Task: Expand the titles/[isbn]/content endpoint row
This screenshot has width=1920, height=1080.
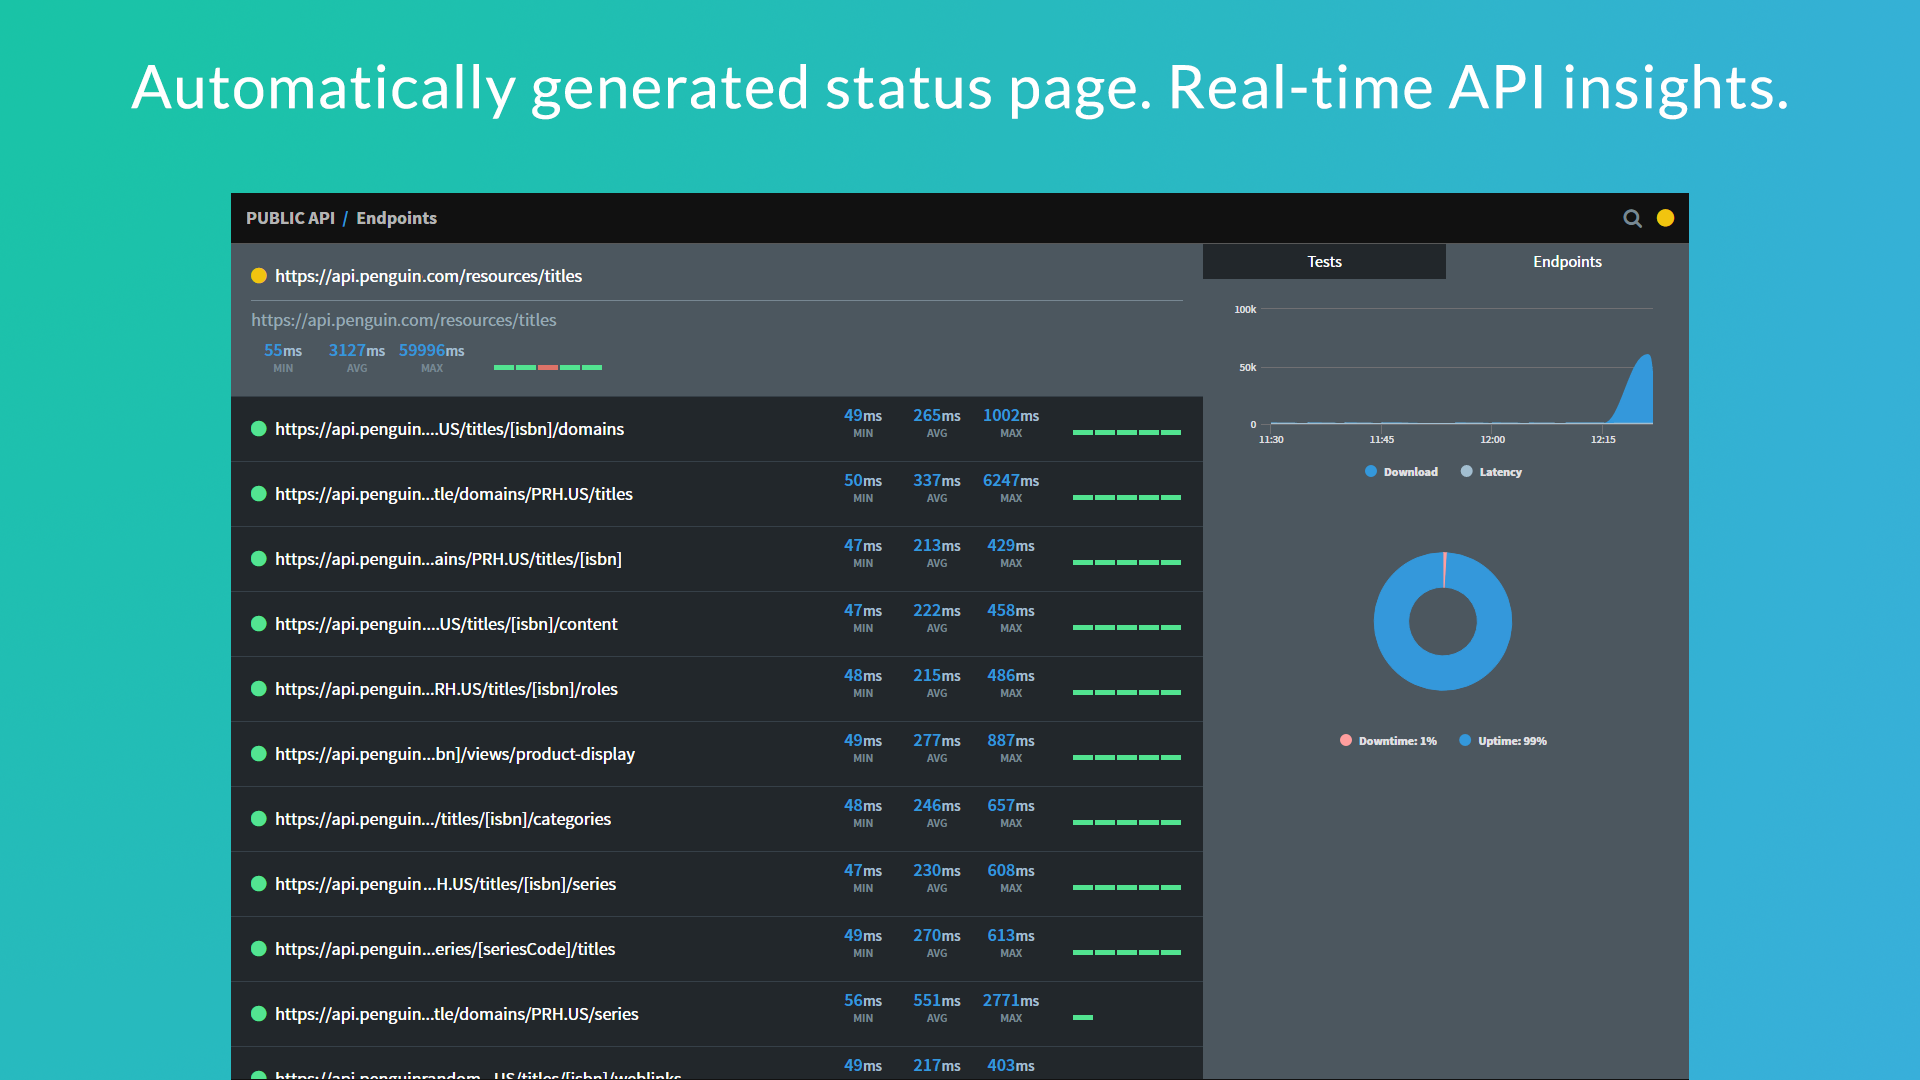Action: pos(446,624)
